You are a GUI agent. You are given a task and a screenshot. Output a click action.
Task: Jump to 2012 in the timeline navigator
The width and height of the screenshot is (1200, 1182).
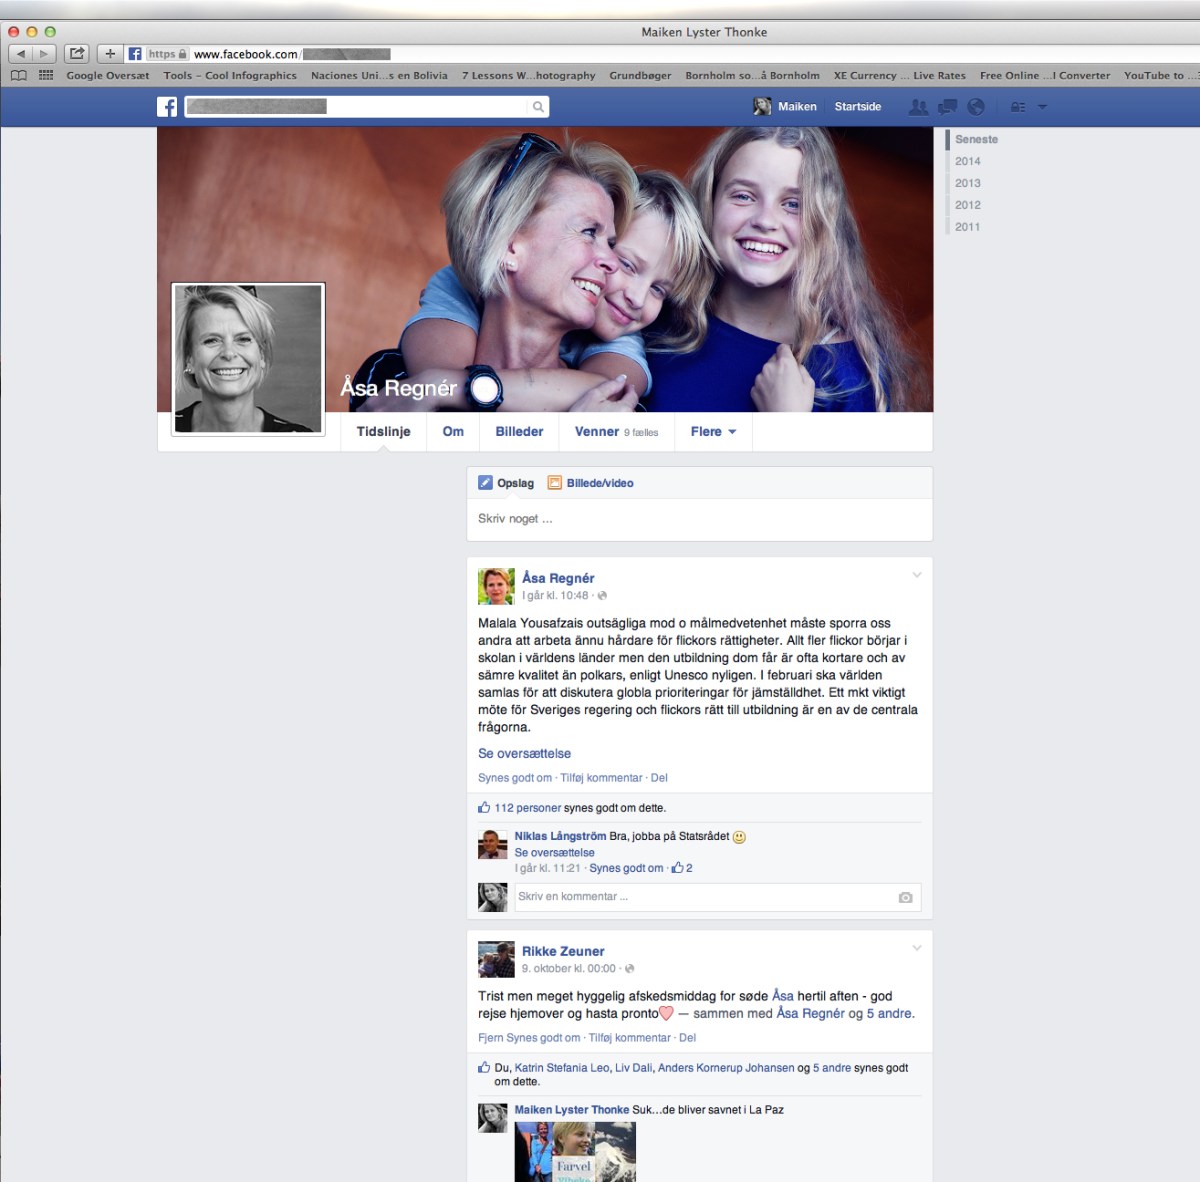tap(968, 204)
